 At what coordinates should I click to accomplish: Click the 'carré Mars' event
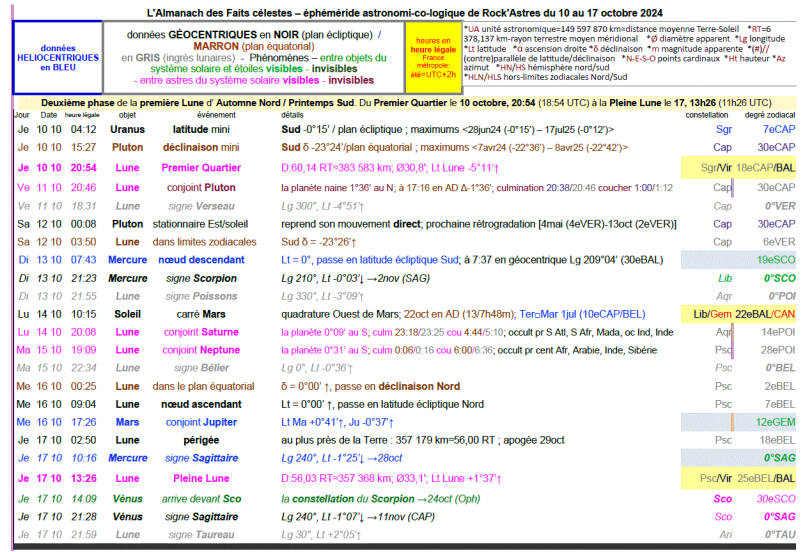click(x=201, y=315)
